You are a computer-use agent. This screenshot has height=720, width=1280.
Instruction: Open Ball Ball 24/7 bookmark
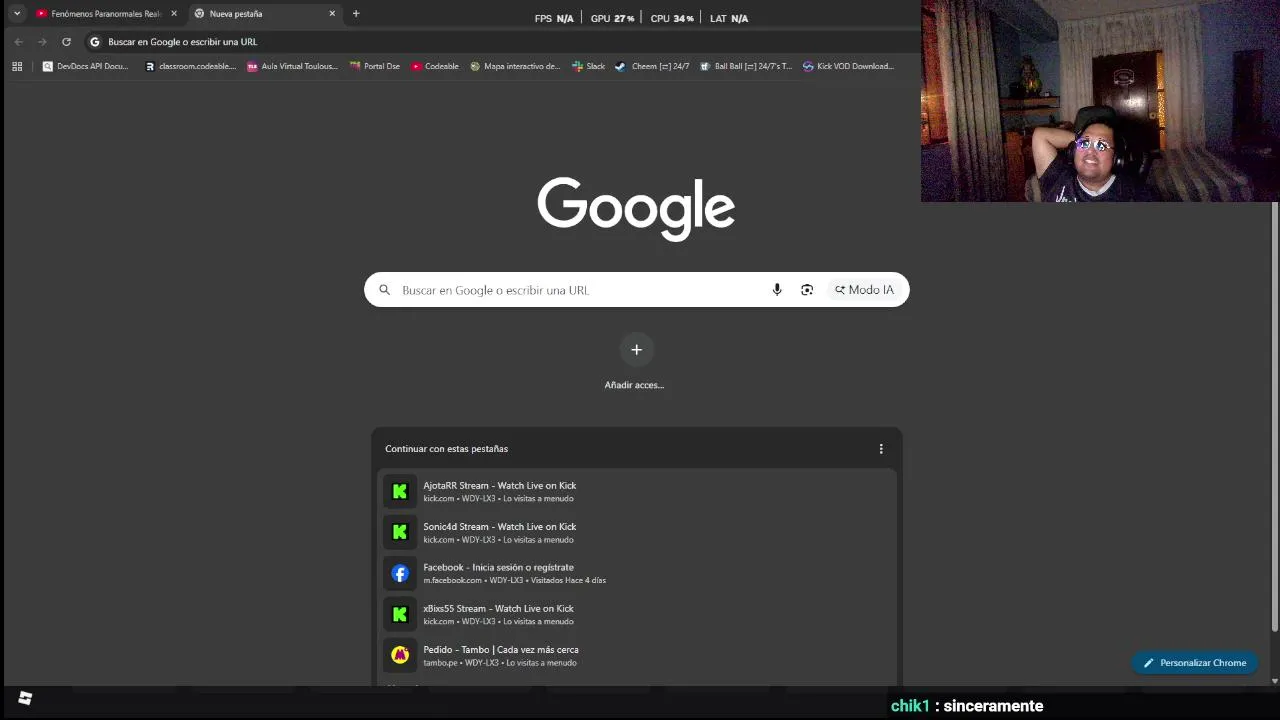(x=746, y=66)
